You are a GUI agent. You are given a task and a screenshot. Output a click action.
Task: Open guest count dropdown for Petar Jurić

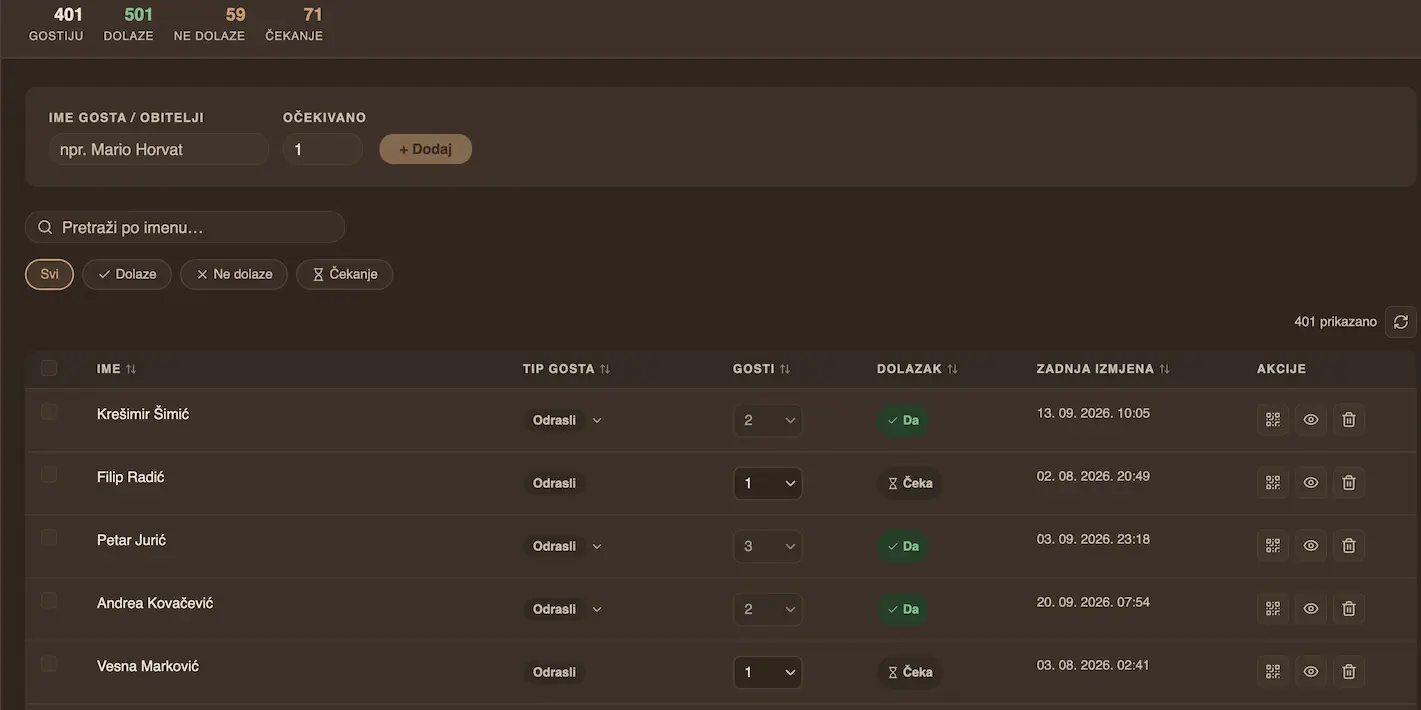point(768,546)
